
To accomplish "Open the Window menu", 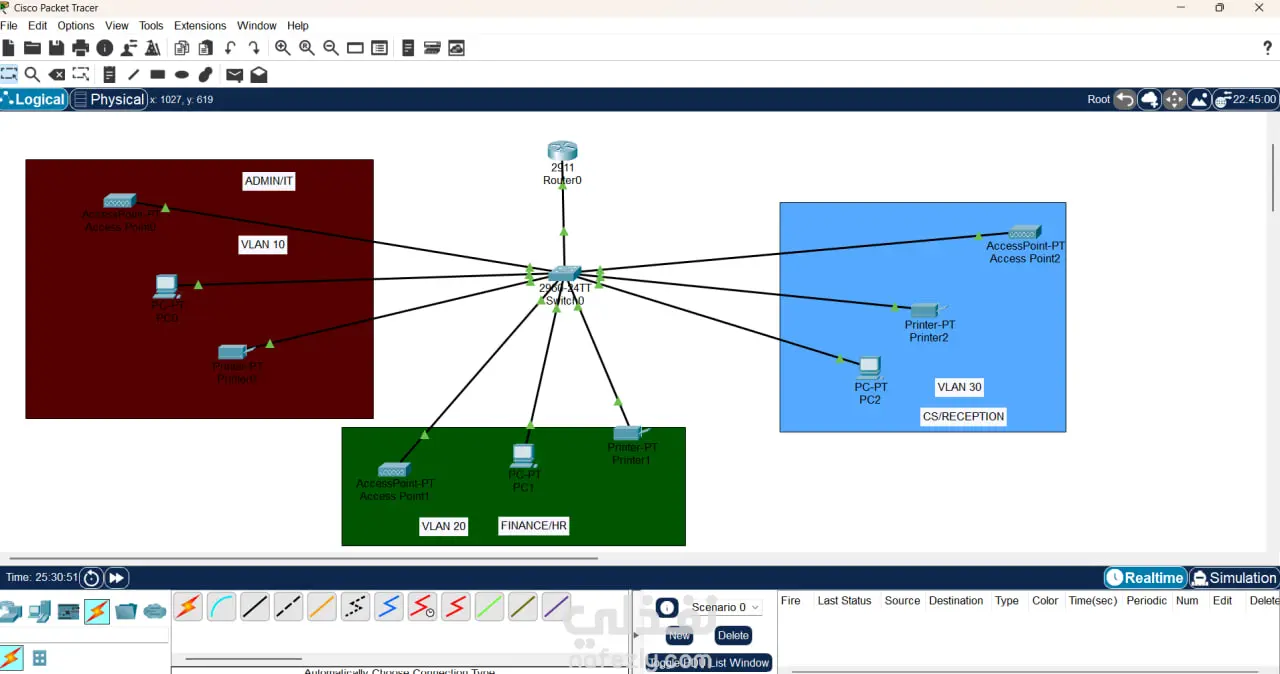I will click(x=257, y=25).
